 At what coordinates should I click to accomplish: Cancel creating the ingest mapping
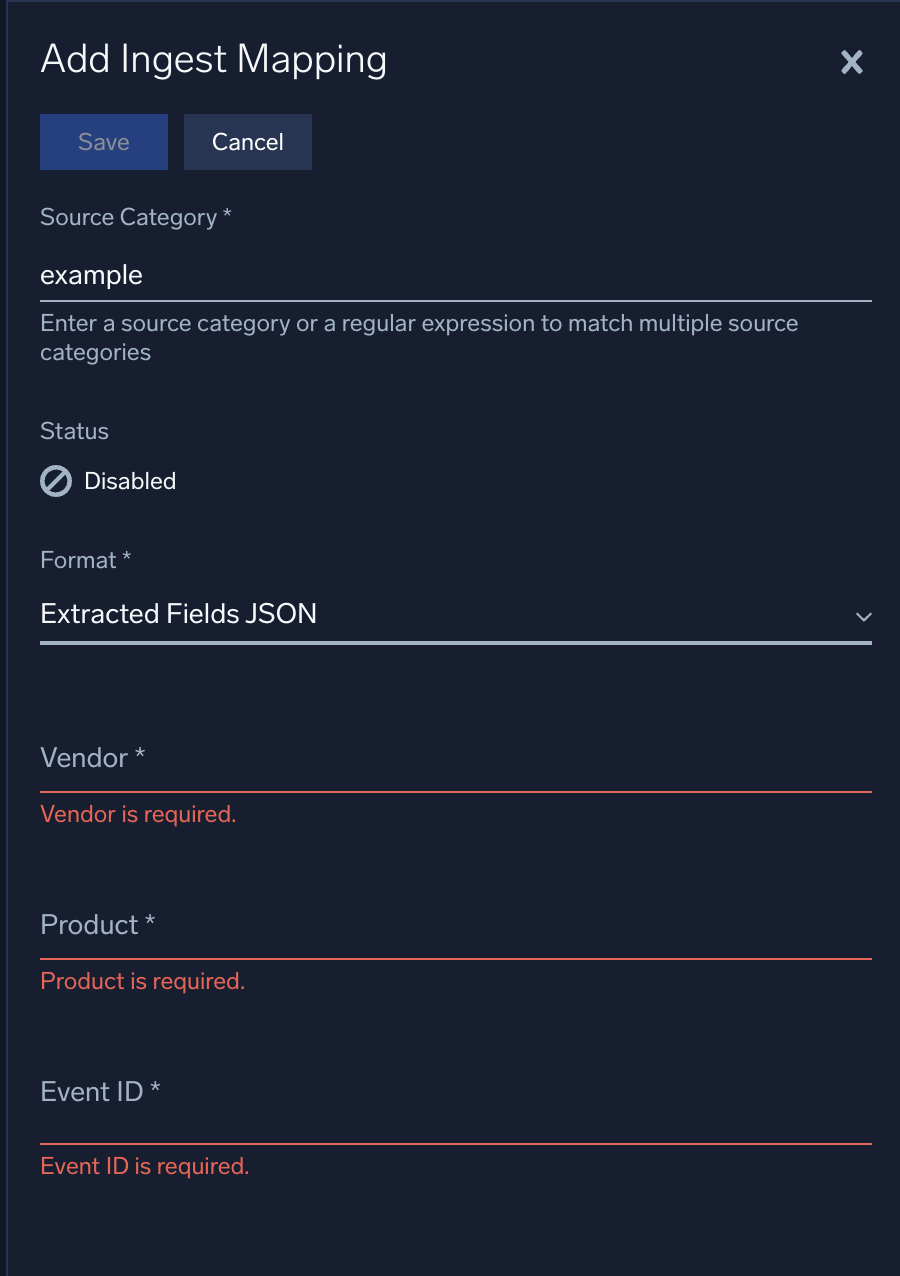247,141
